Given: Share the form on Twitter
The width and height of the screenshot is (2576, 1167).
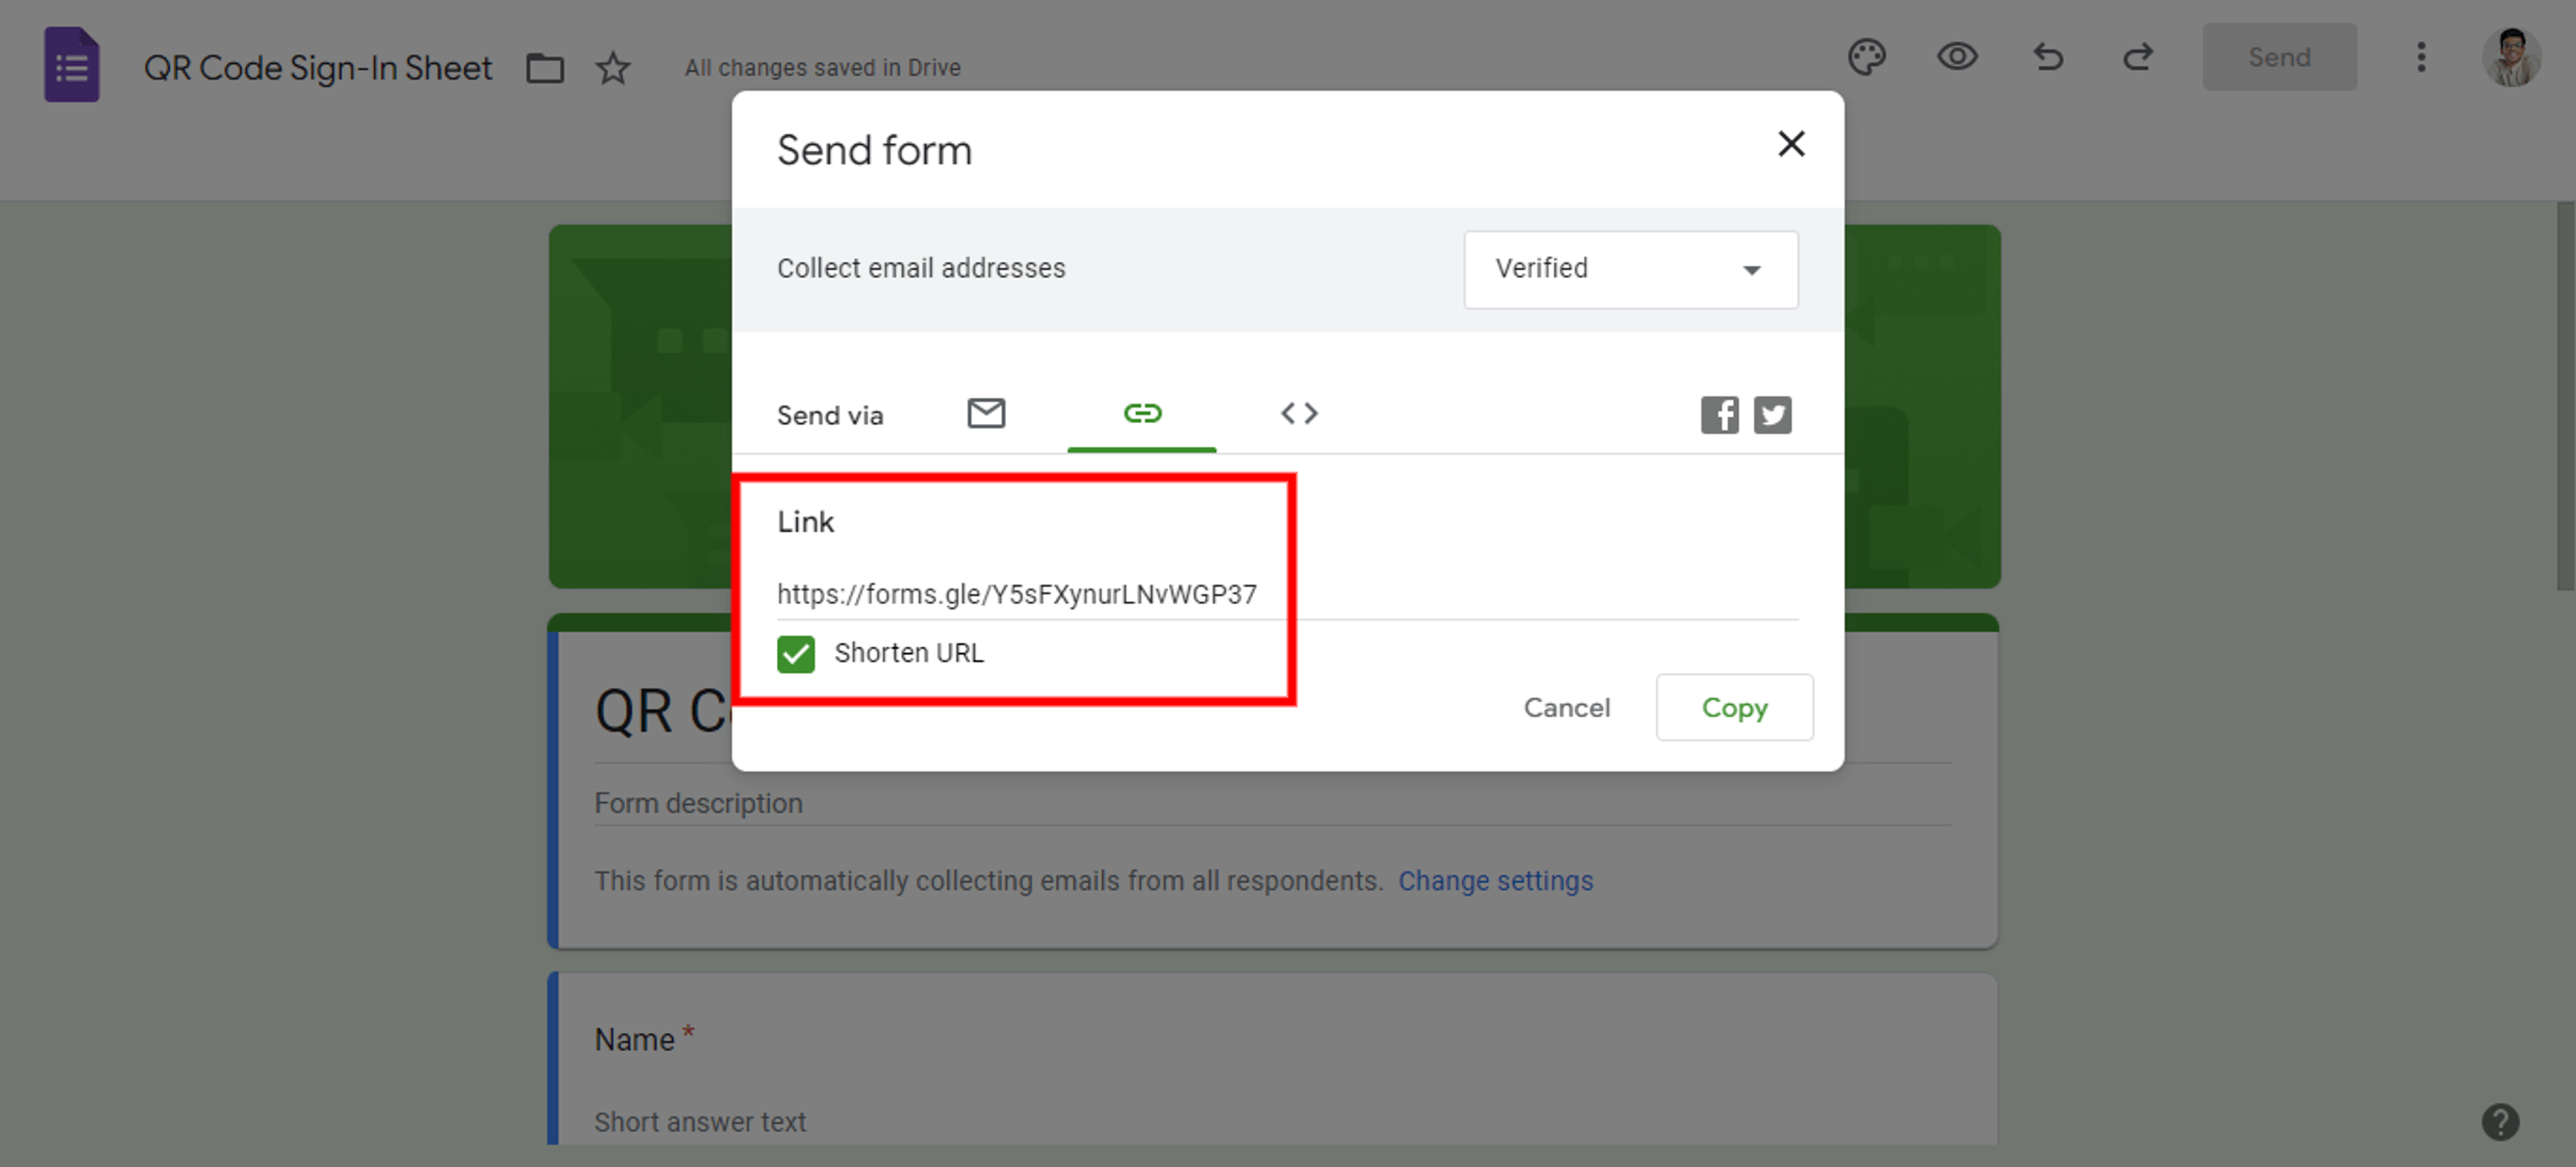Looking at the screenshot, I should point(1772,415).
